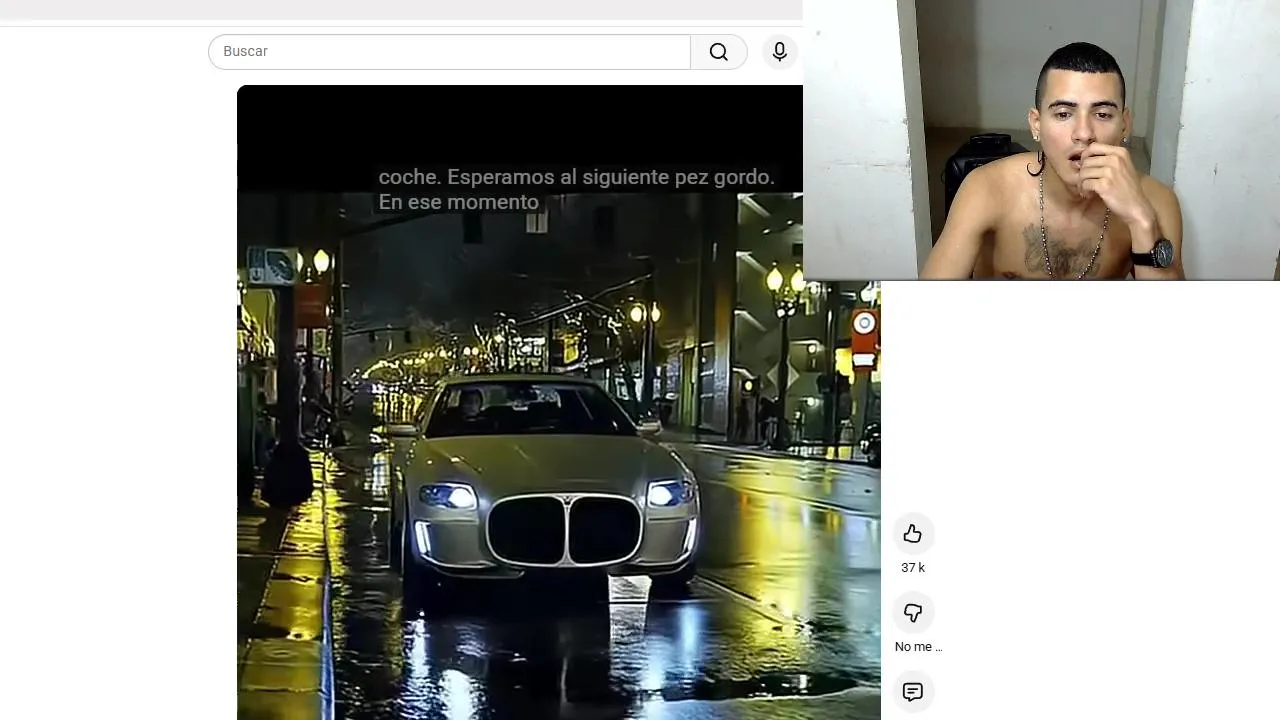1280x720 pixels.
Task: Click the 'No me ...' dislike label
Action: [918, 647]
